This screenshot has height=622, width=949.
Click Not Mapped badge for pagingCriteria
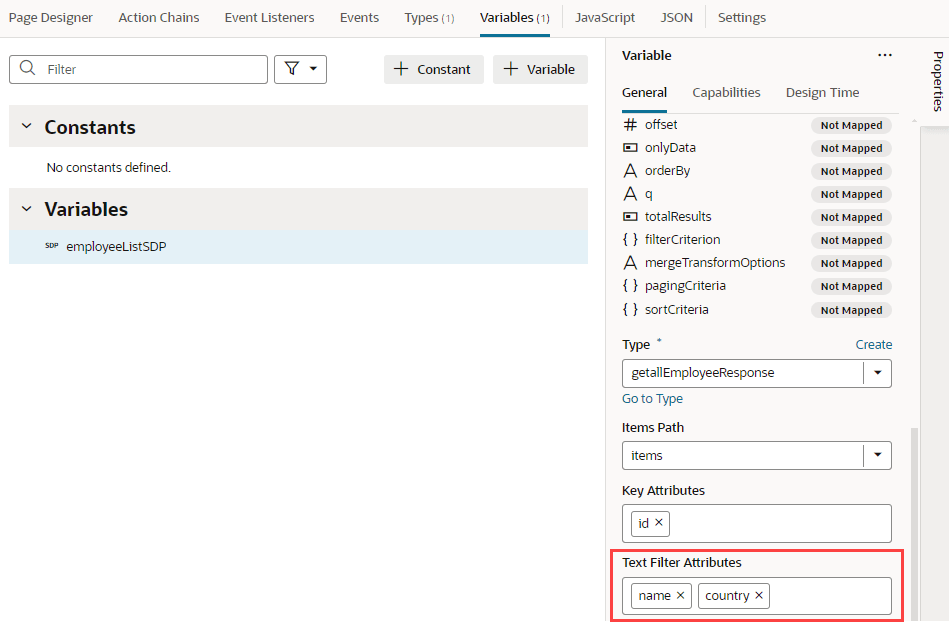(851, 286)
